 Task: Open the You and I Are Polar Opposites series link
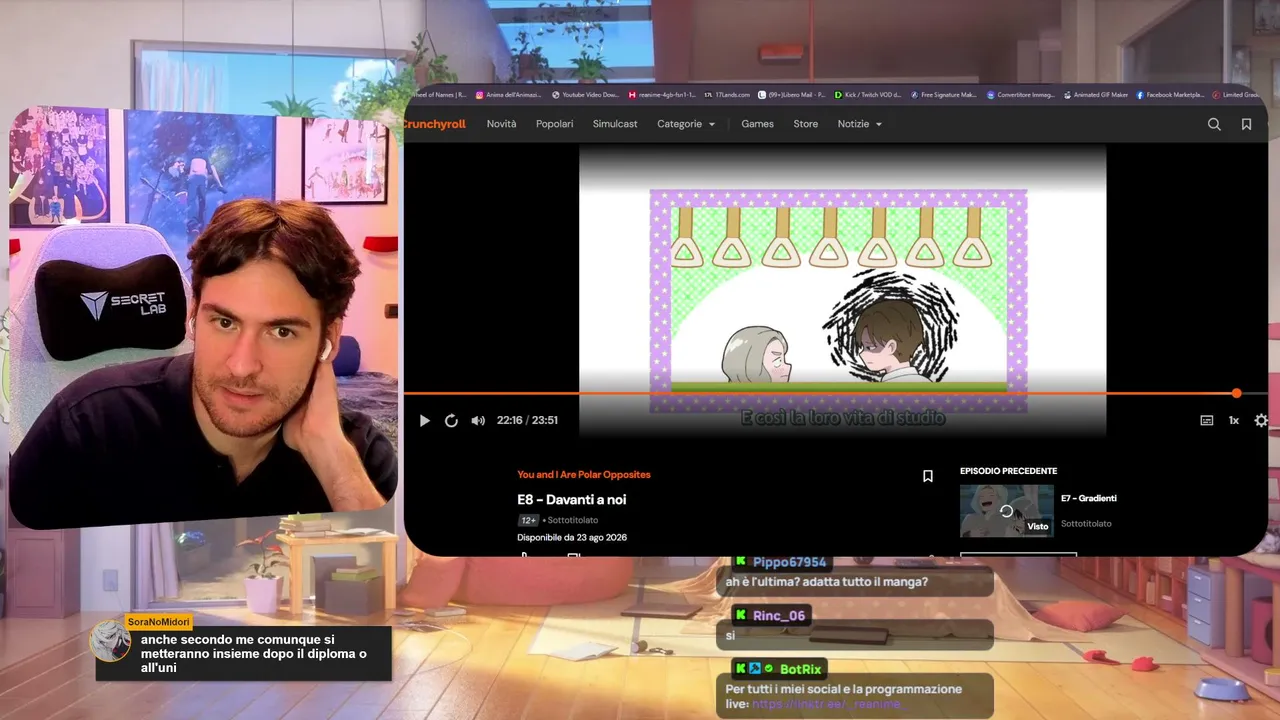[x=584, y=475]
